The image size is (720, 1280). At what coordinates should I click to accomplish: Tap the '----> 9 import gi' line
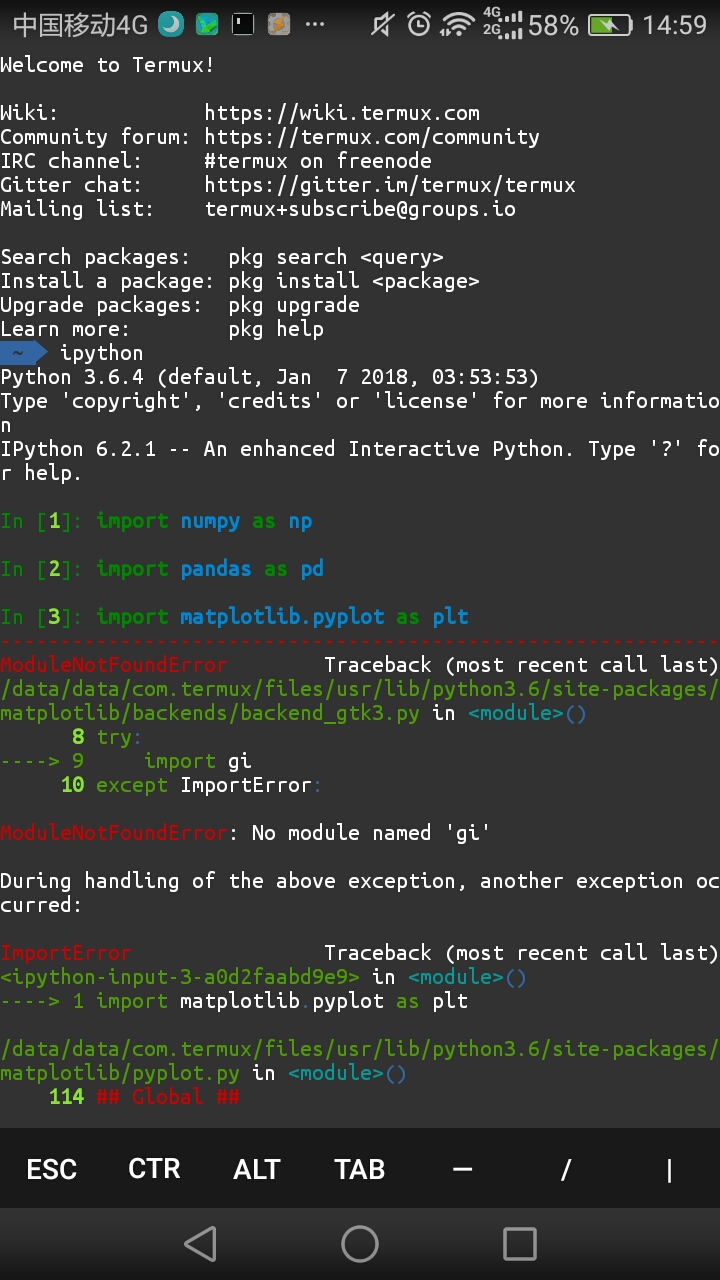[x=126, y=761]
